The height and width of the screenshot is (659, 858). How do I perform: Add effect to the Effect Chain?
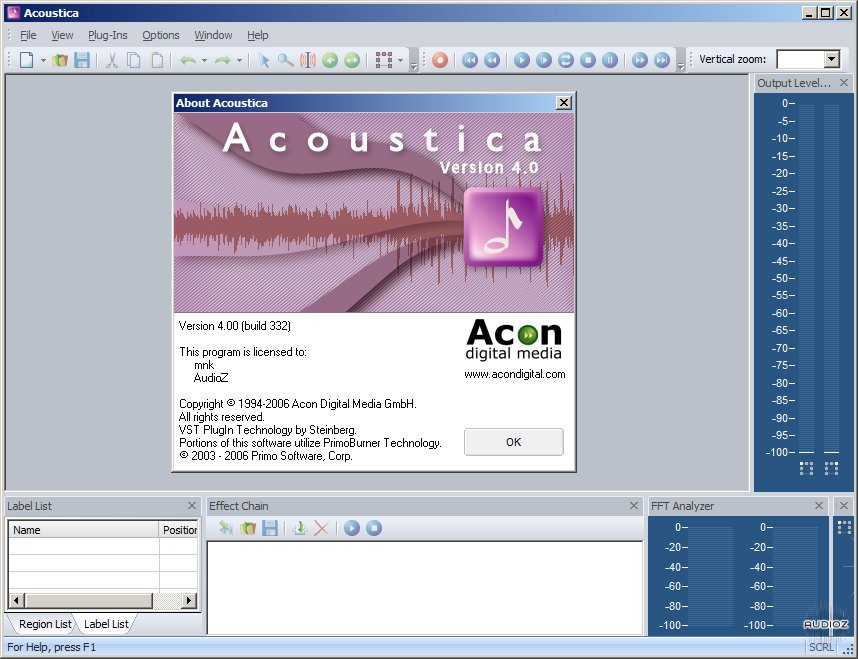225,528
